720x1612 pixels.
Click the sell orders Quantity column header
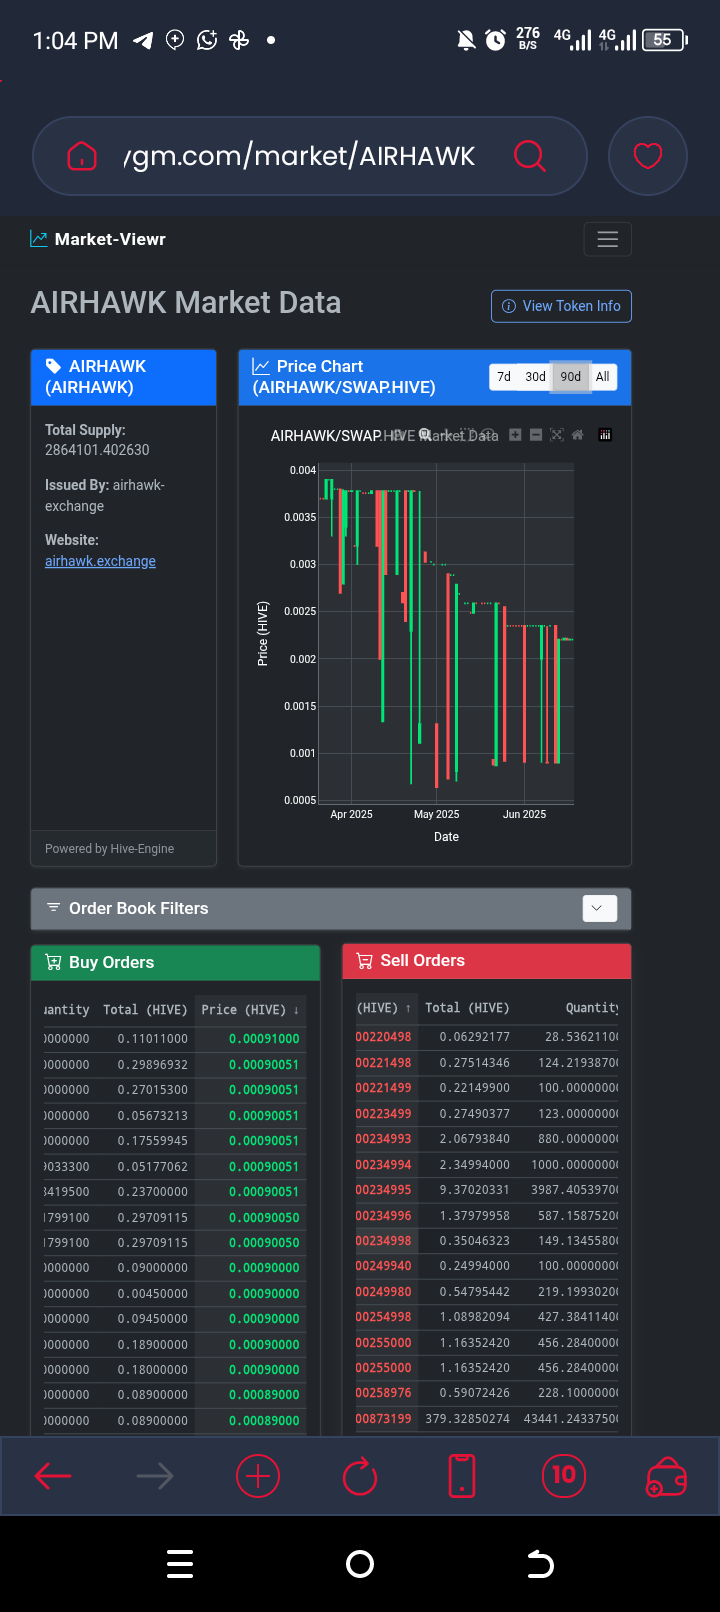coord(592,1008)
